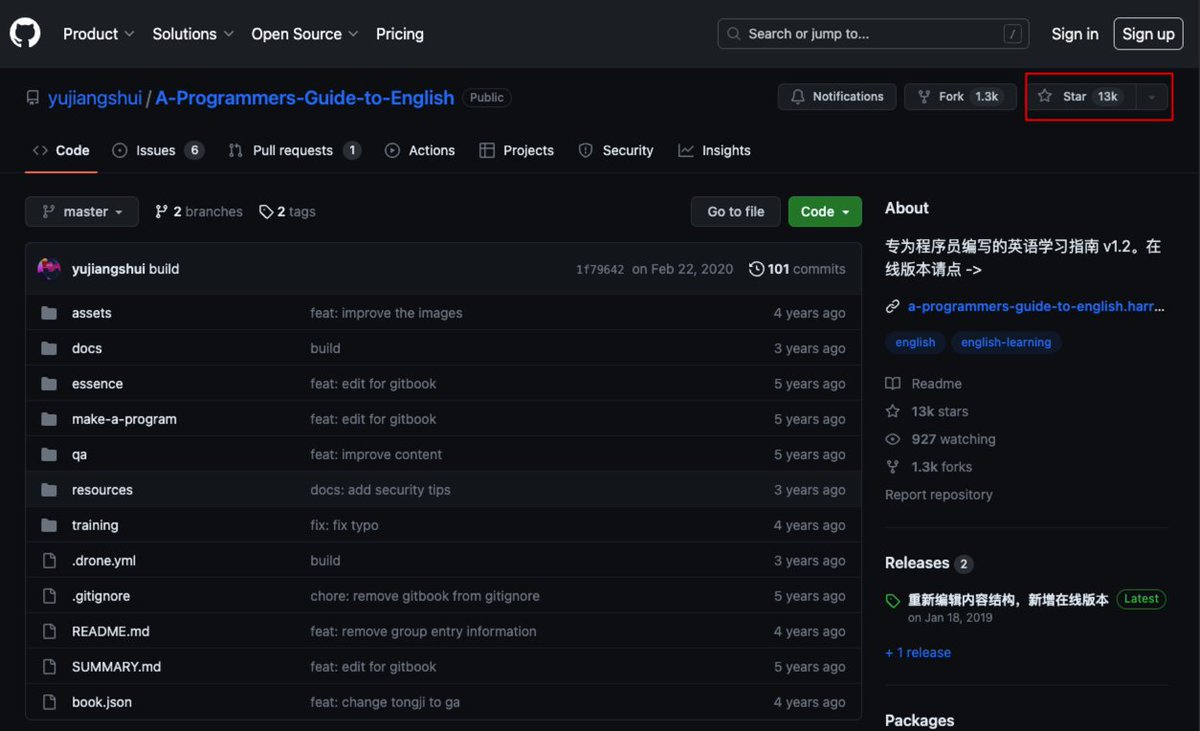Expand the Product menu

click(98, 34)
